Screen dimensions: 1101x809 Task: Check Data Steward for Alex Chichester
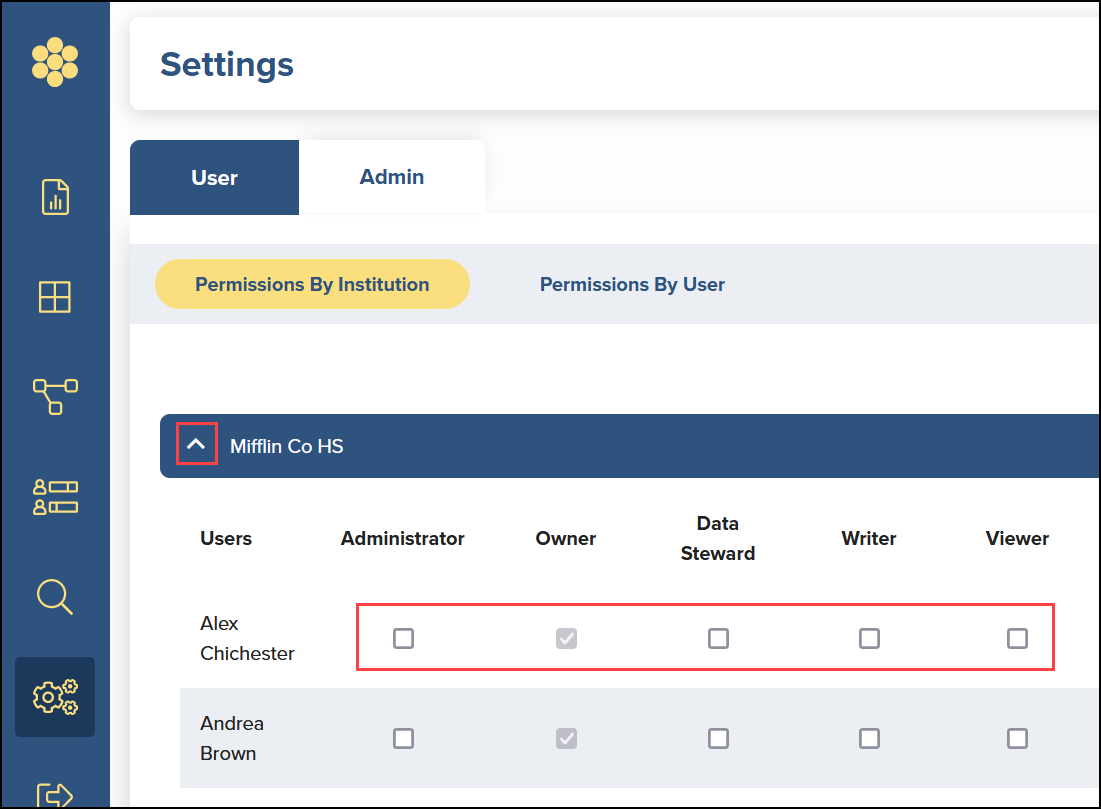tap(718, 638)
